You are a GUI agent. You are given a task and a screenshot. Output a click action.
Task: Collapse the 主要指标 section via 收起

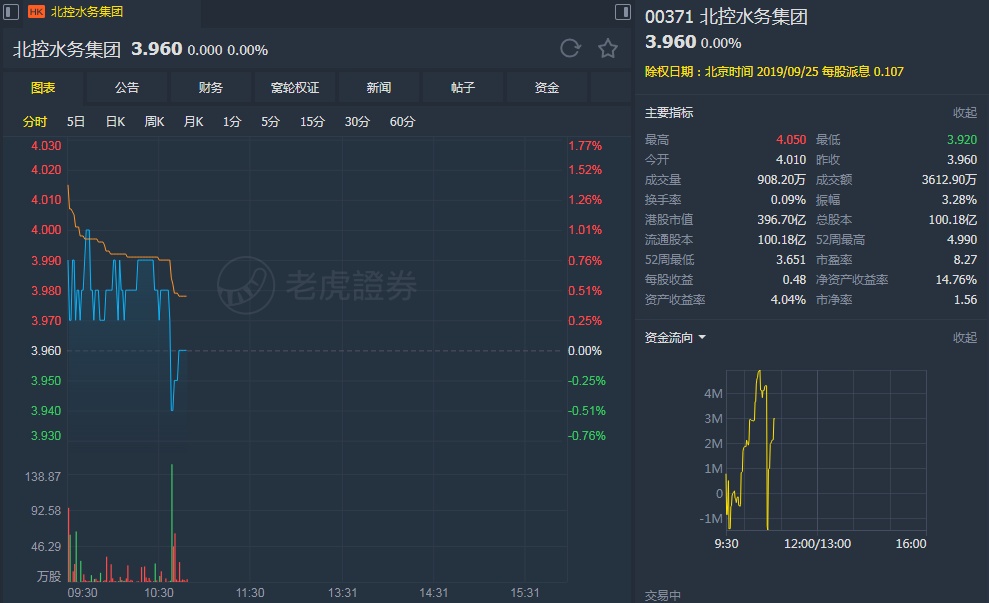pos(964,113)
